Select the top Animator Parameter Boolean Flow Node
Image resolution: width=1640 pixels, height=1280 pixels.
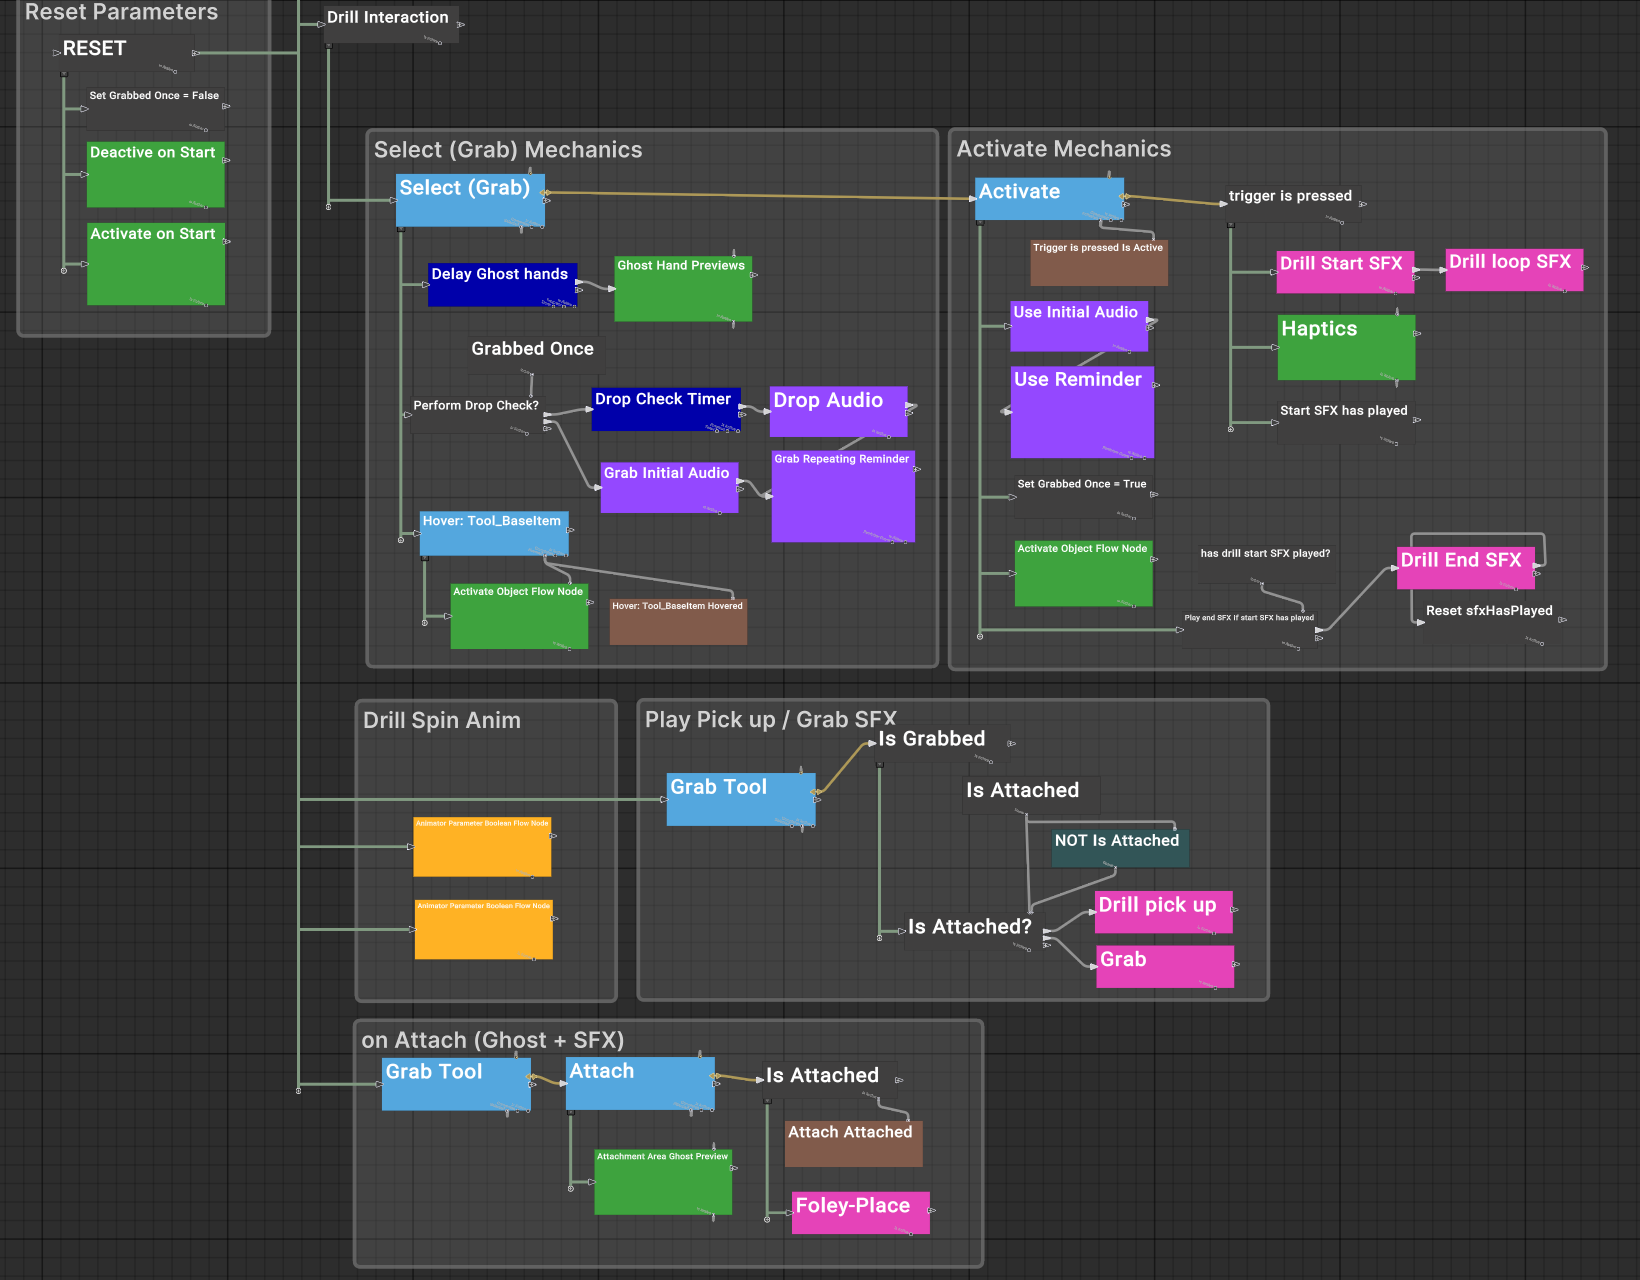[x=481, y=848]
